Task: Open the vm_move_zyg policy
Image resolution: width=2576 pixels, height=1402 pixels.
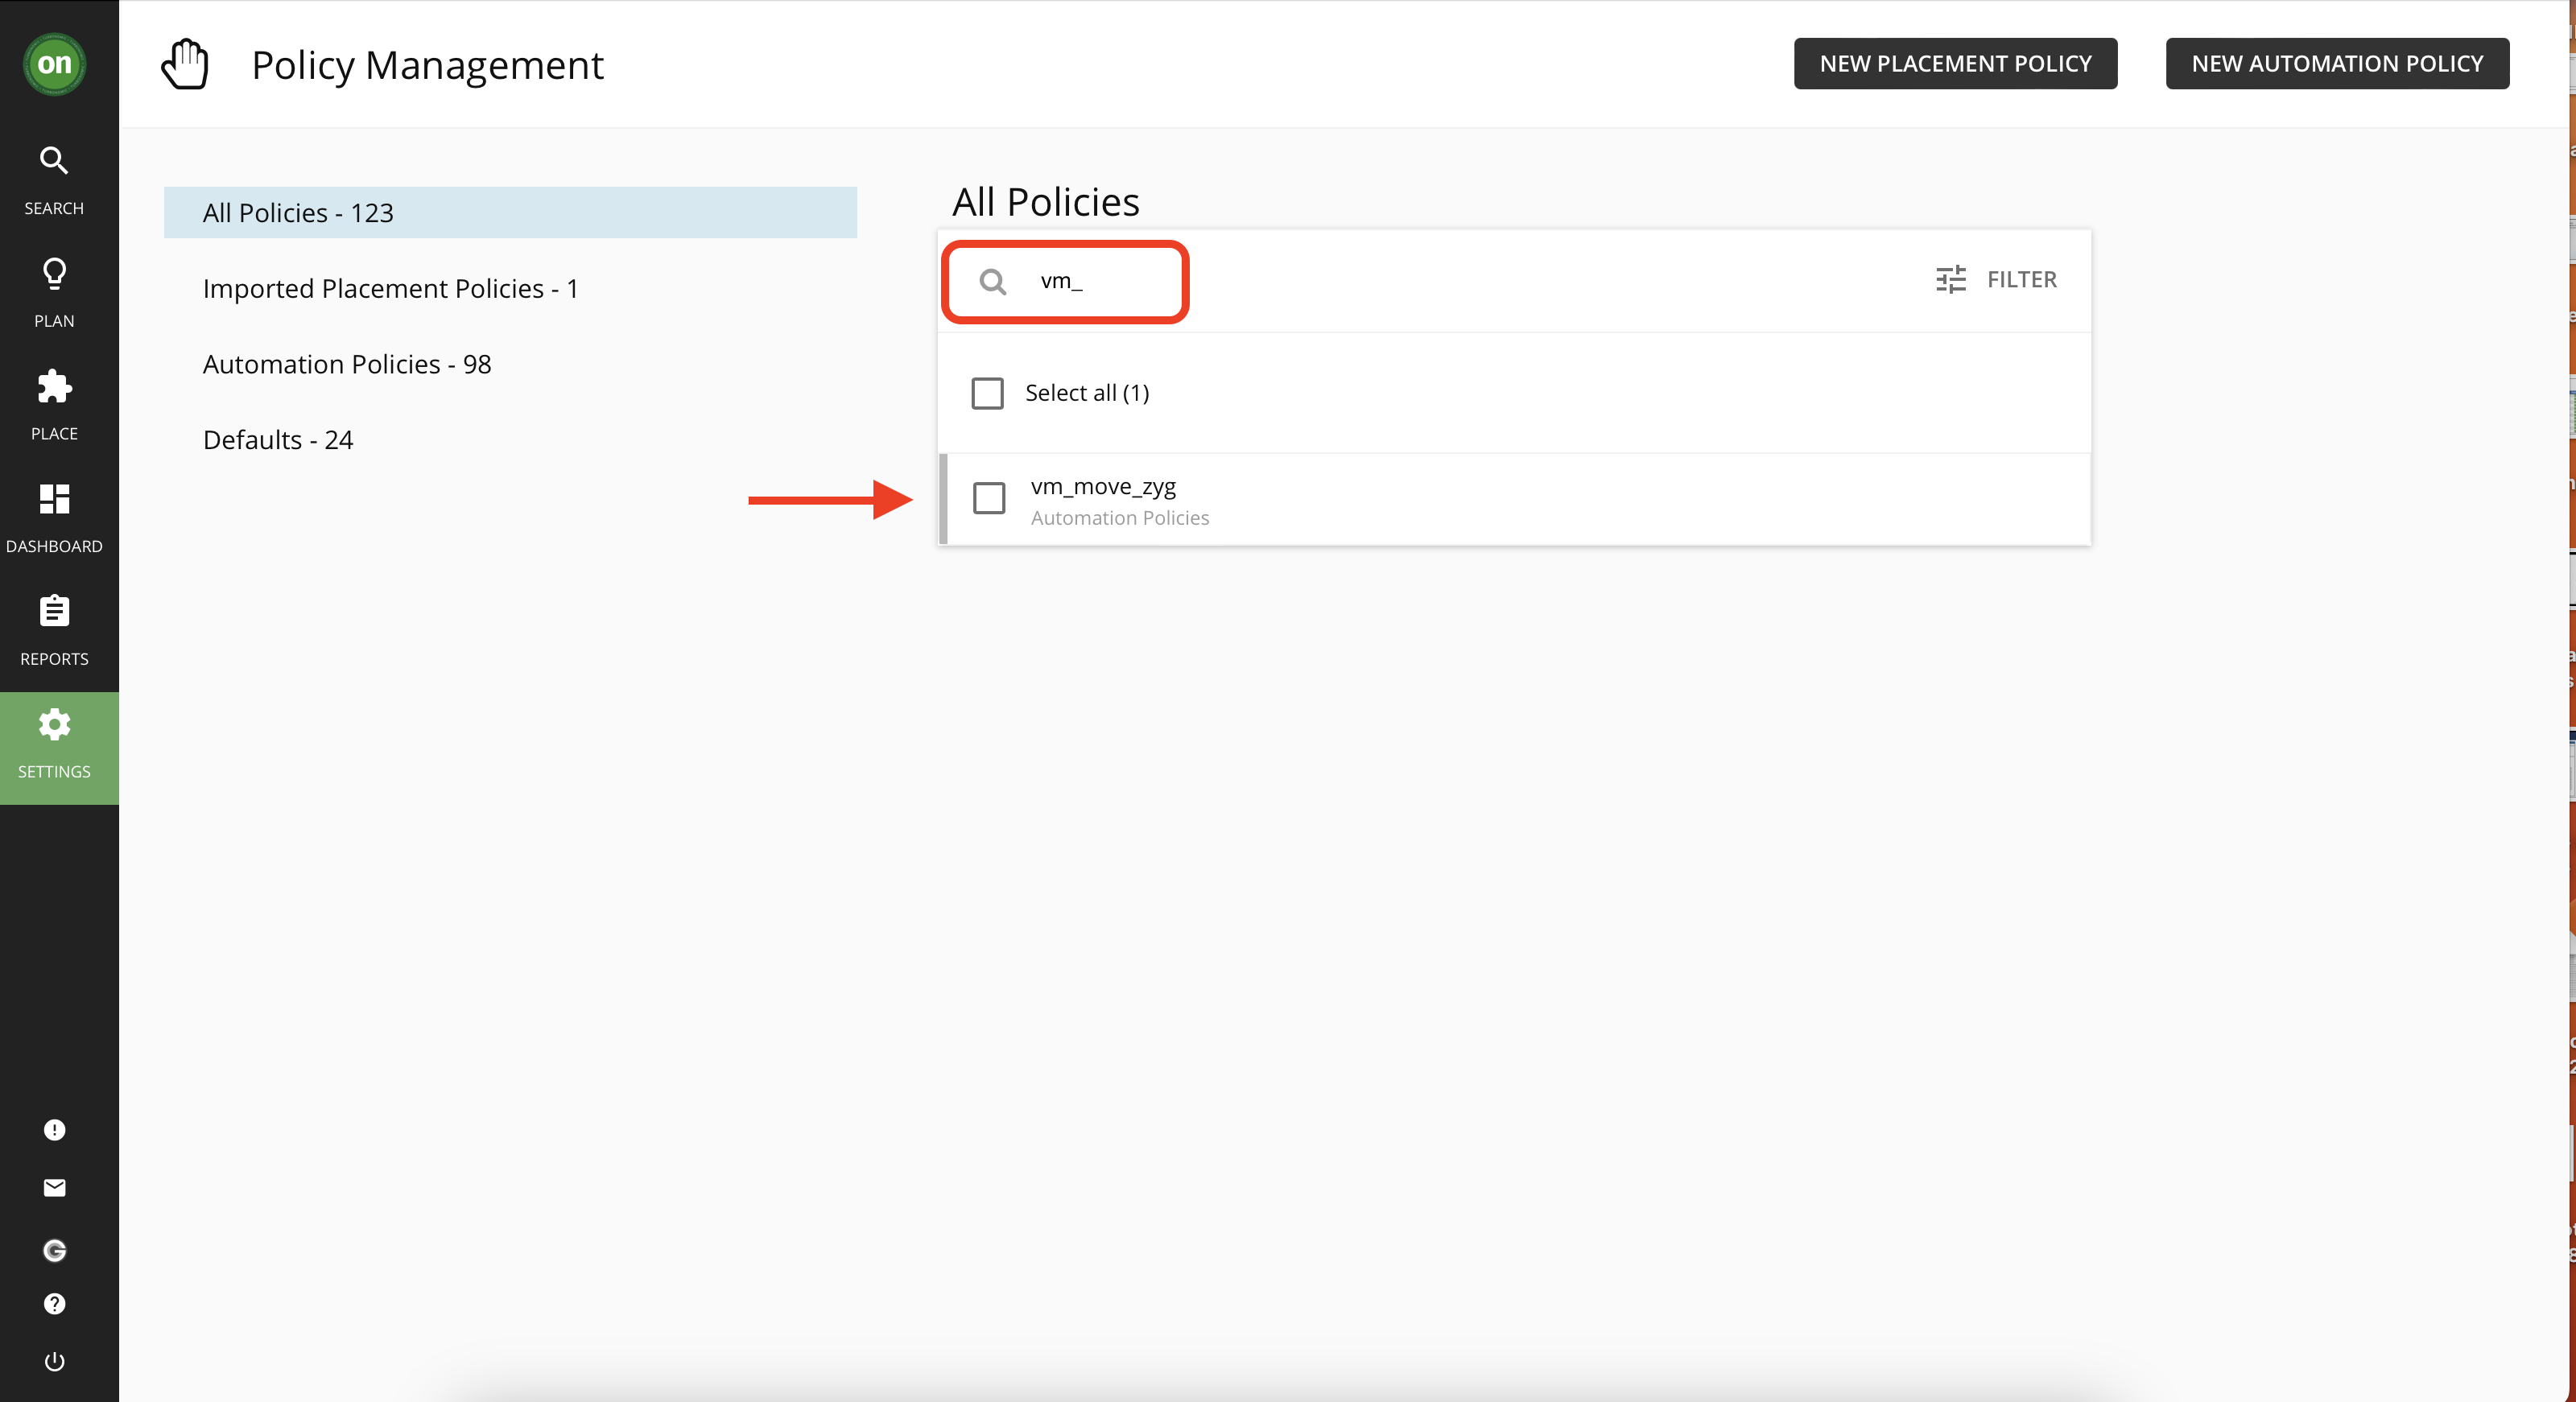Action: 1514,499
